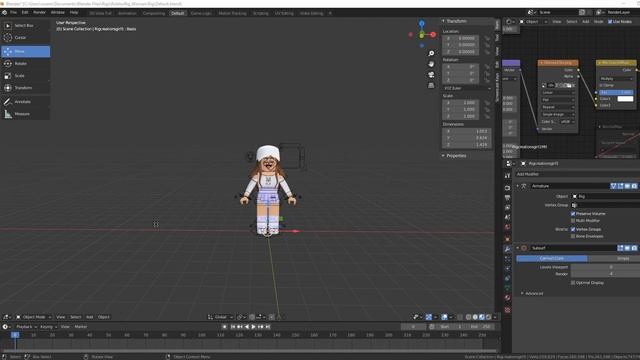The image size is (640, 360).
Task: Pick the Scale tool
Action: pos(25,76)
